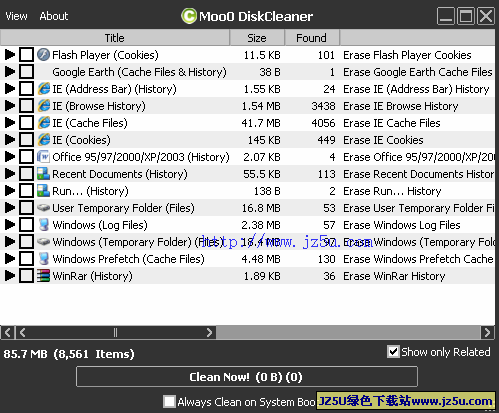Screen dimensions: 499x413
Task: Expand the IE (Cookies) row arrow
Action: (10, 140)
